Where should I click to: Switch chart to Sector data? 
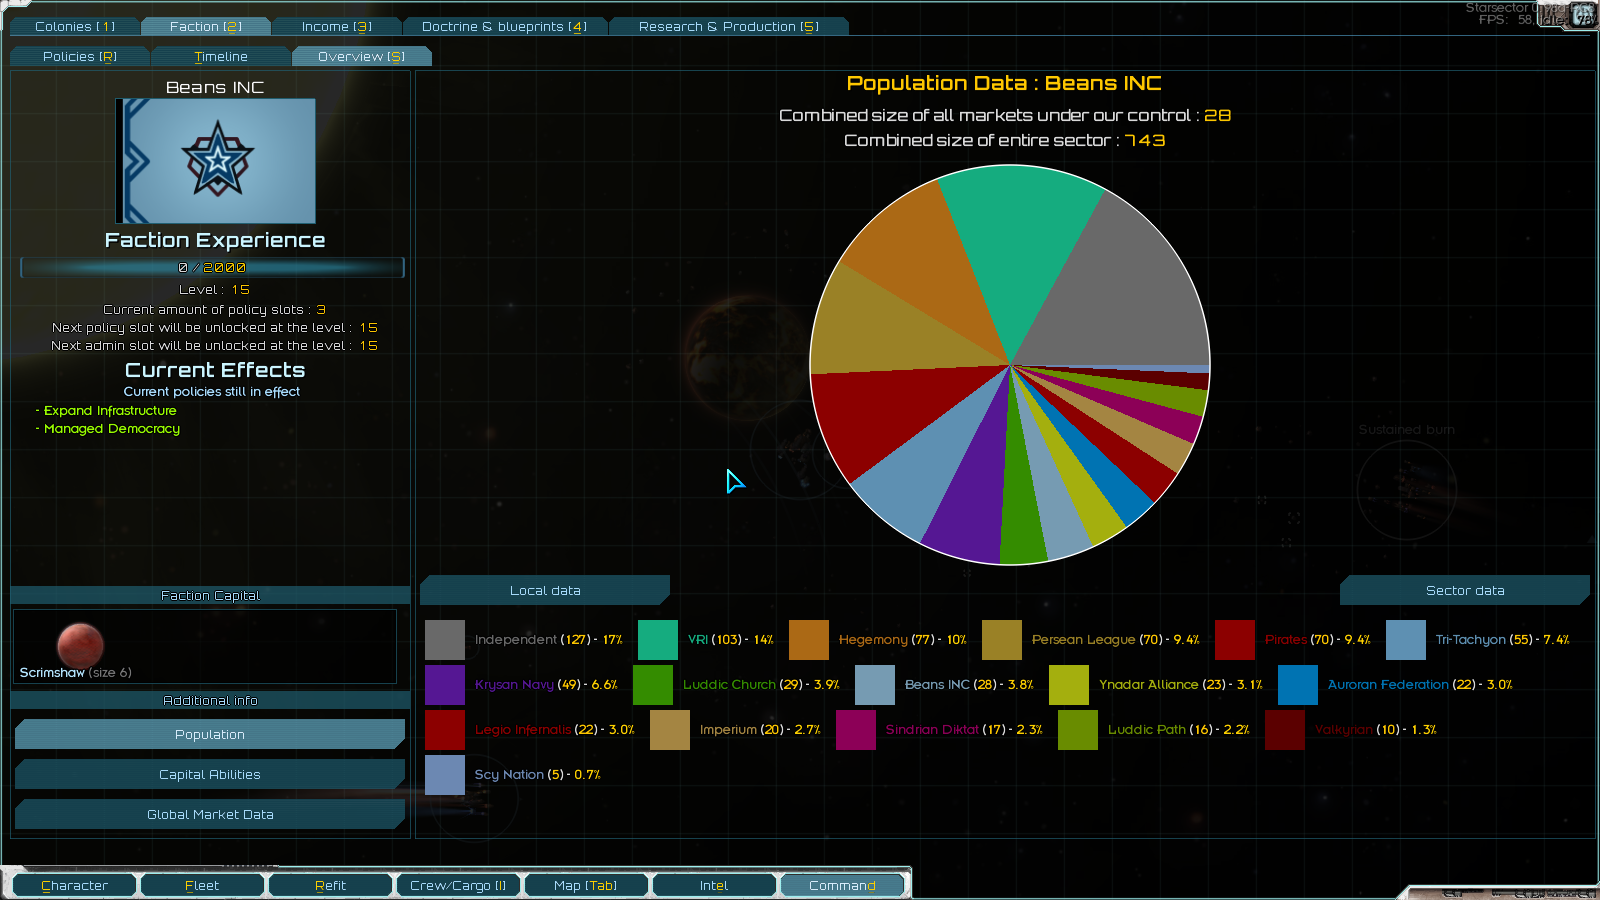coord(1464,591)
